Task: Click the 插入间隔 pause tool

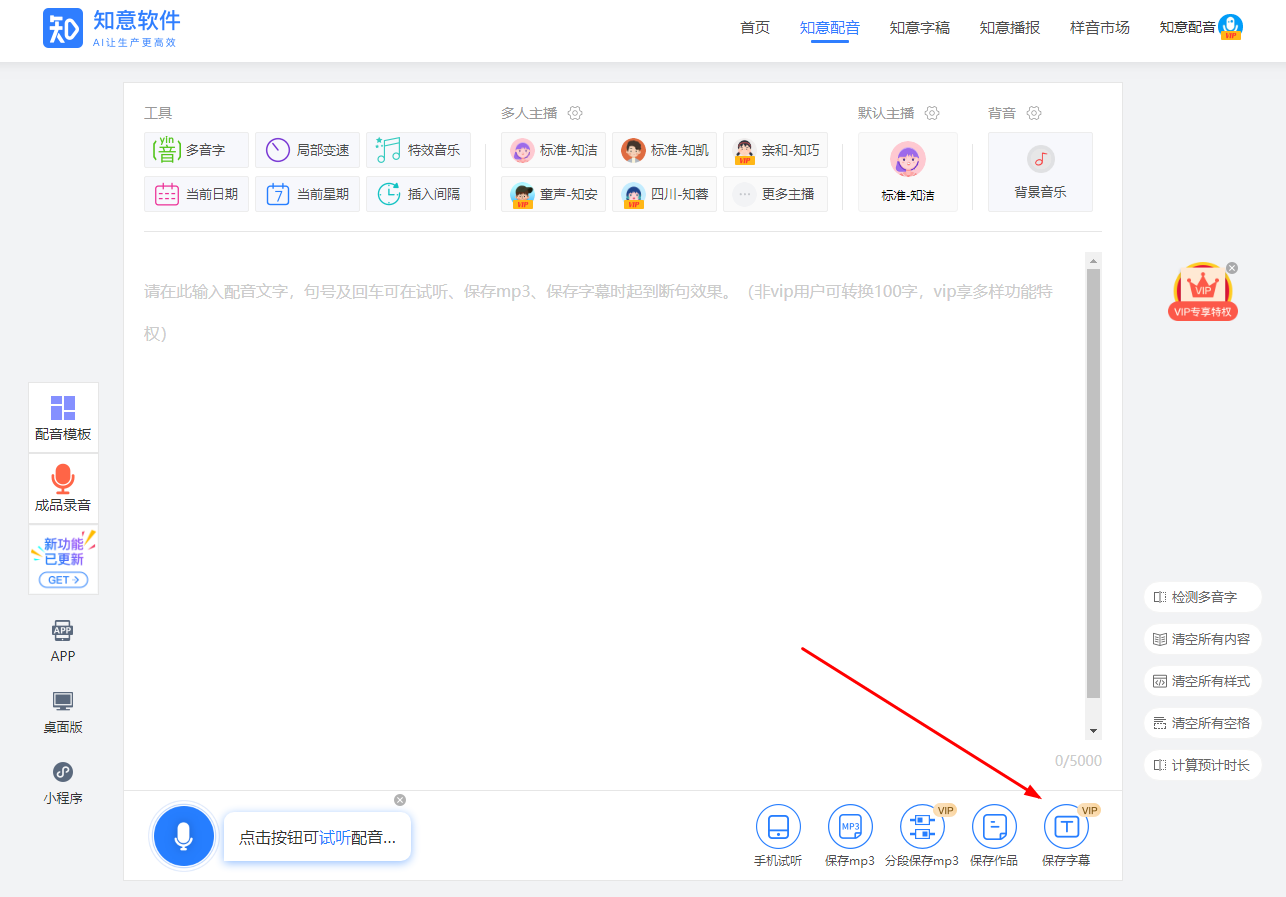Action: pyautogui.click(x=418, y=194)
